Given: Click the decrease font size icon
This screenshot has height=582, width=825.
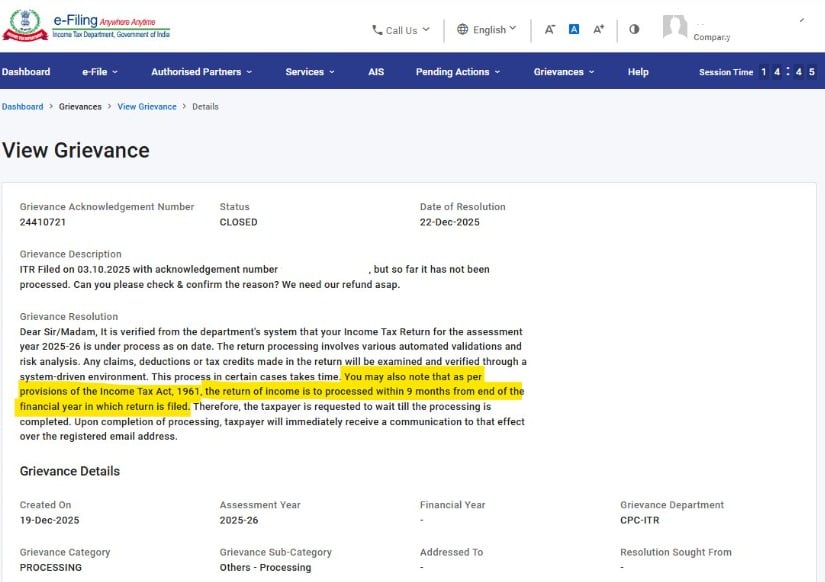Looking at the screenshot, I should coord(549,29).
